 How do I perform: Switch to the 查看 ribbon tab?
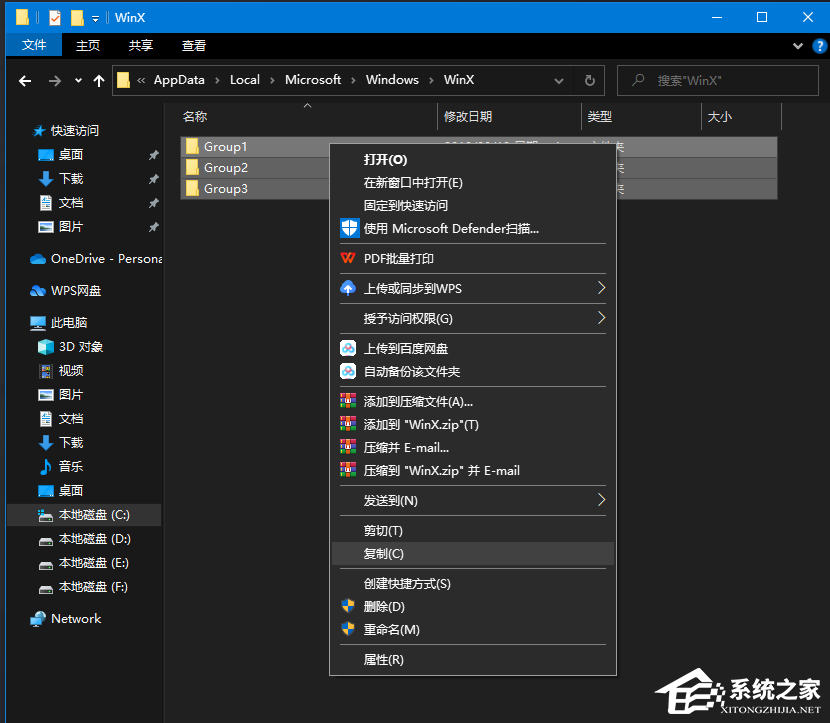(193, 44)
